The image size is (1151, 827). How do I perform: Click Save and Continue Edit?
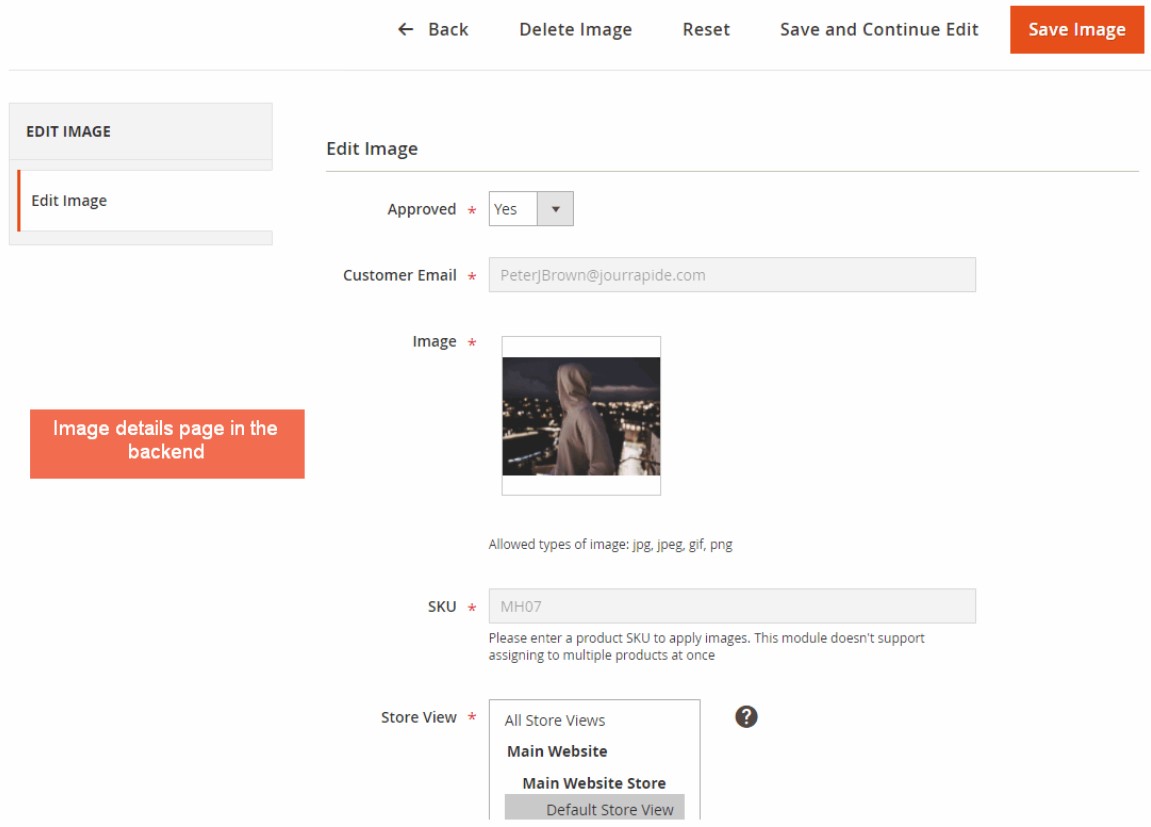(x=879, y=29)
